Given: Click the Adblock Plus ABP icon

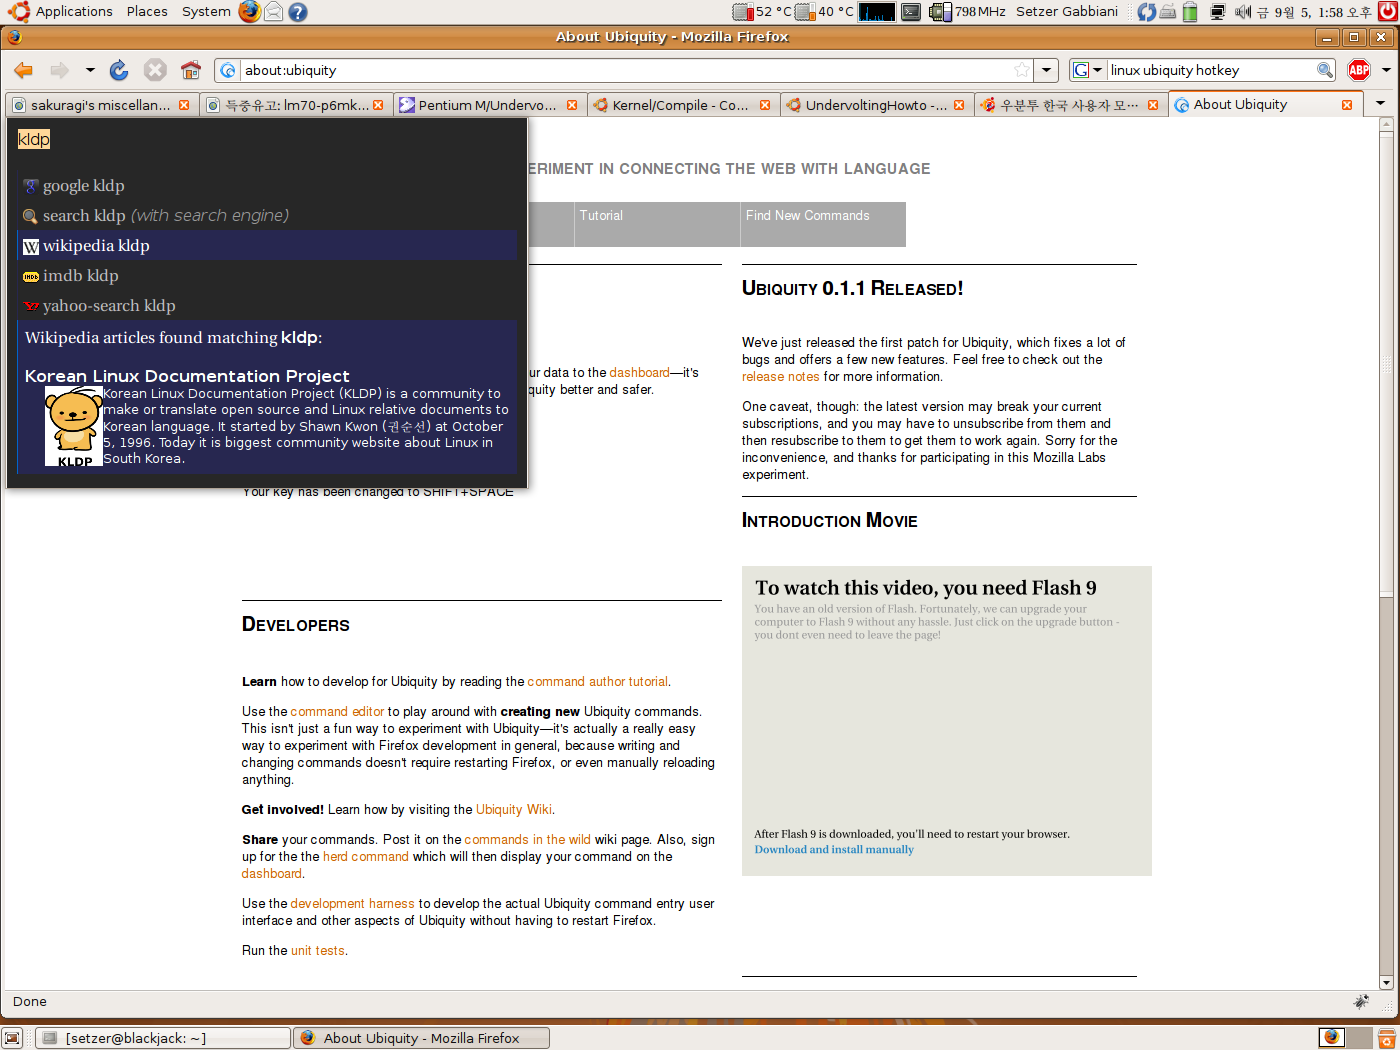Looking at the screenshot, I should coord(1359,70).
